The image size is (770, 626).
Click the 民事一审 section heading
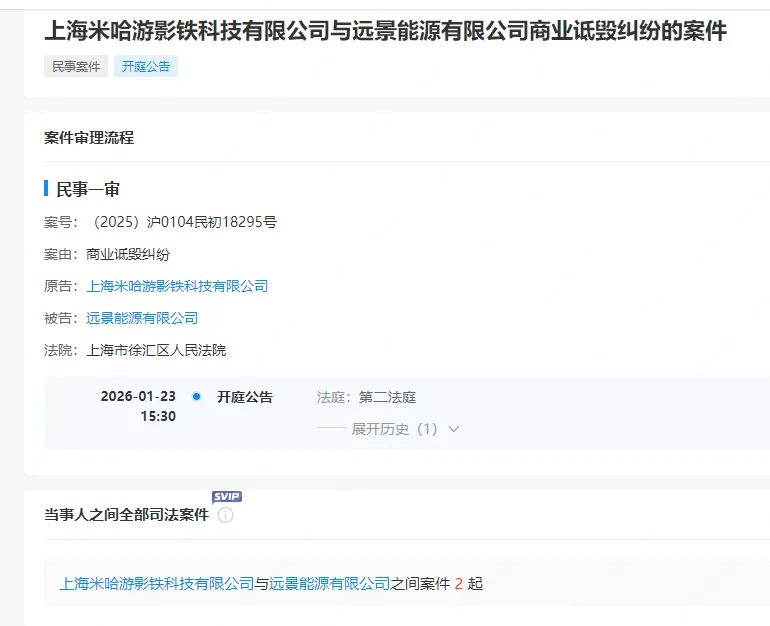pos(88,189)
